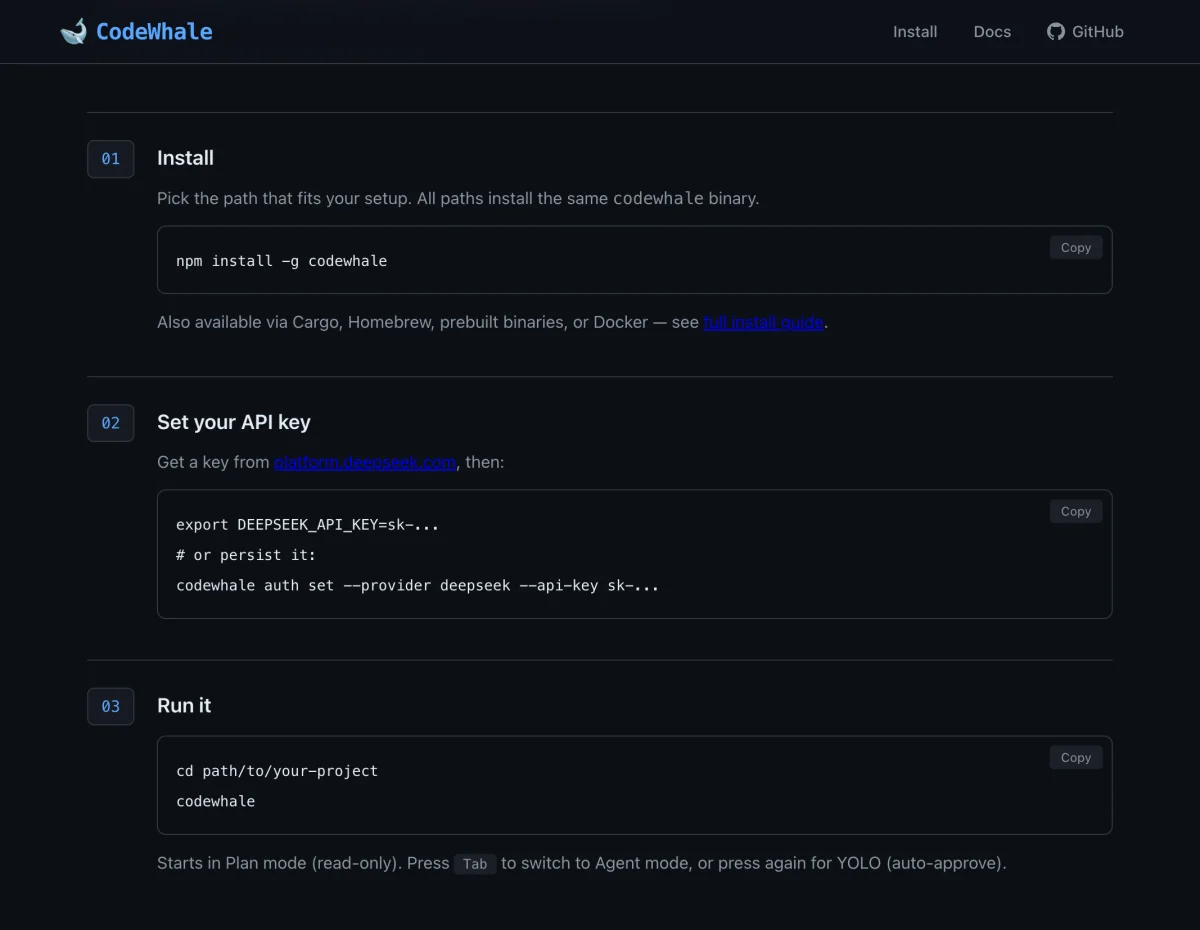Visit the platform.deepseek.com link
The height and width of the screenshot is (930, 1200).
pyautogui.click(x=365, y=463)
